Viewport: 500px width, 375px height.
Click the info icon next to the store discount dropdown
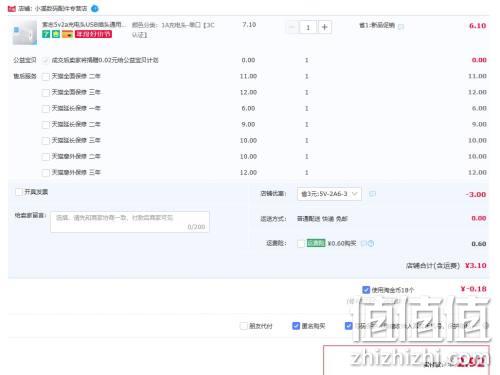[x=372, y=194]
